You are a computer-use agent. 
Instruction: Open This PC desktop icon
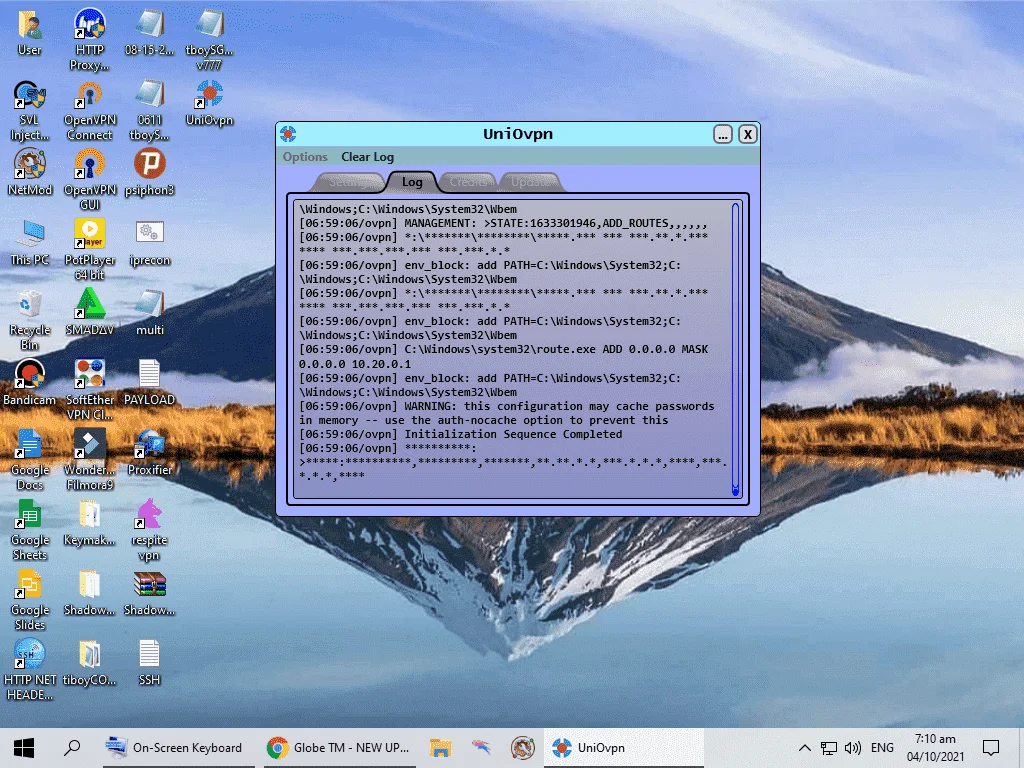[29, 243]
